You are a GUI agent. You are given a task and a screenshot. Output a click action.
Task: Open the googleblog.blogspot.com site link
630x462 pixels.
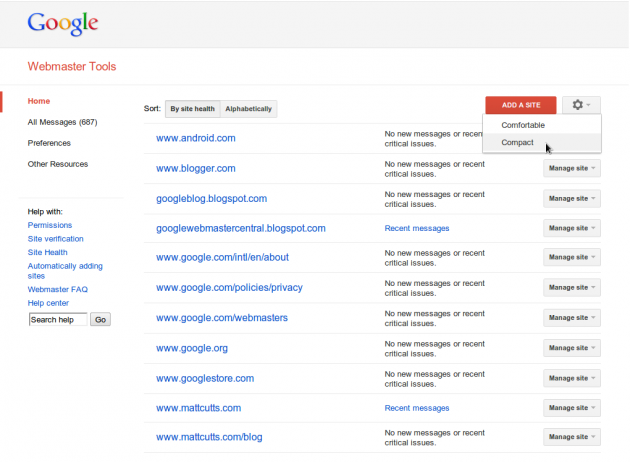[x=211, y=198]
